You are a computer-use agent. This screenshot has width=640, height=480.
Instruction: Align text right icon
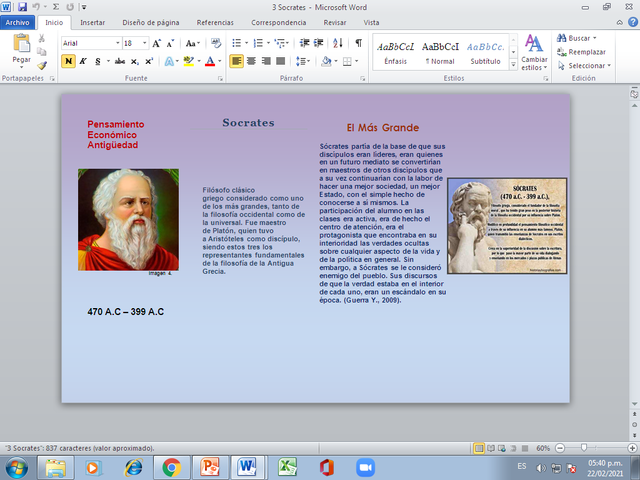tap(266, 61)
